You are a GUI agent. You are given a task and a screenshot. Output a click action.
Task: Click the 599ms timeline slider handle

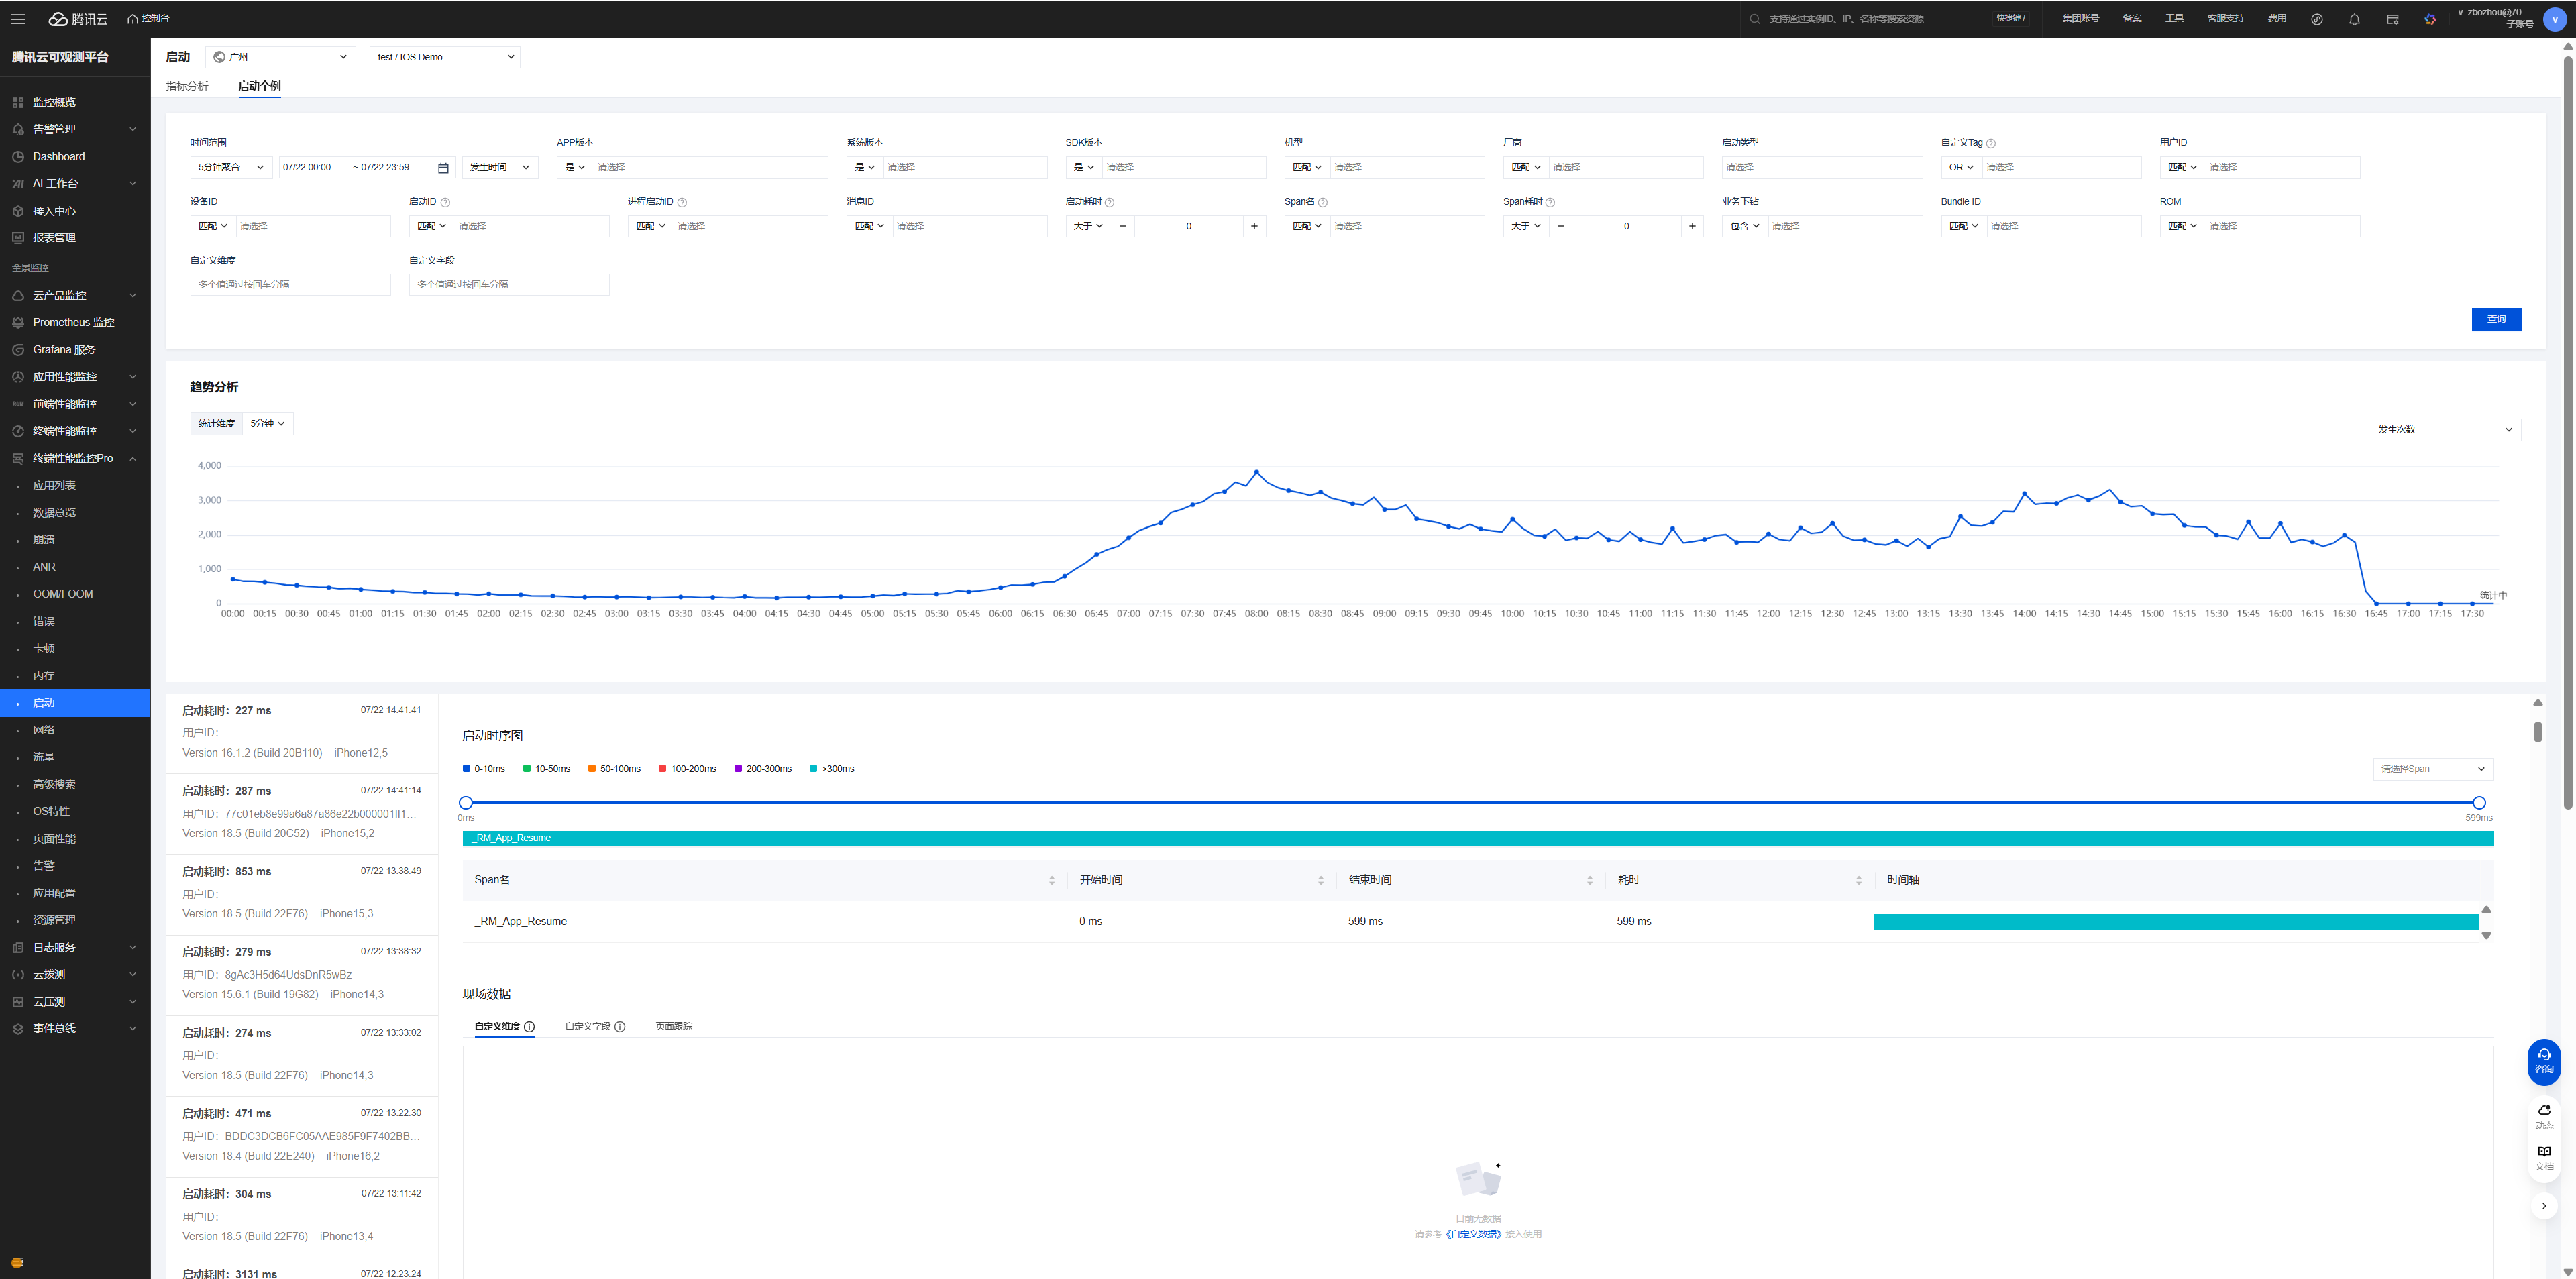pyautogui.click(x=2479, y=803)
